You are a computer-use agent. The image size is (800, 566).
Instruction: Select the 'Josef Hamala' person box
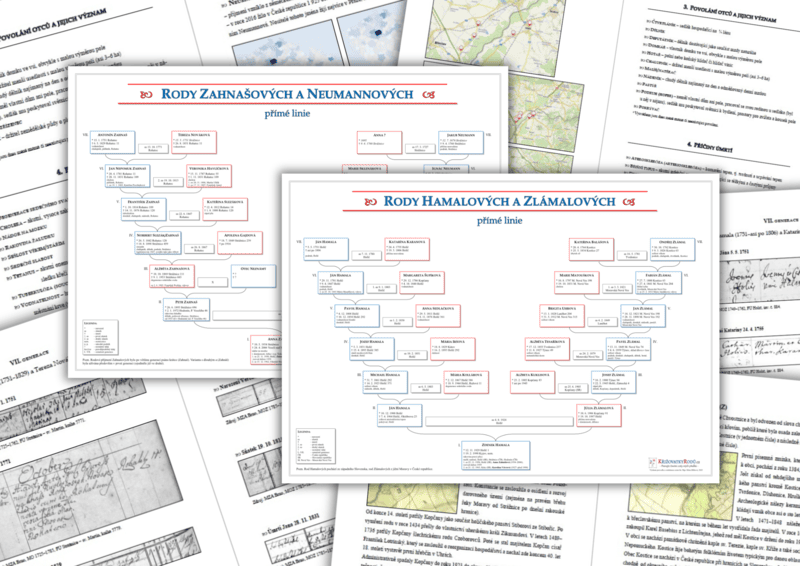[371, 349]
